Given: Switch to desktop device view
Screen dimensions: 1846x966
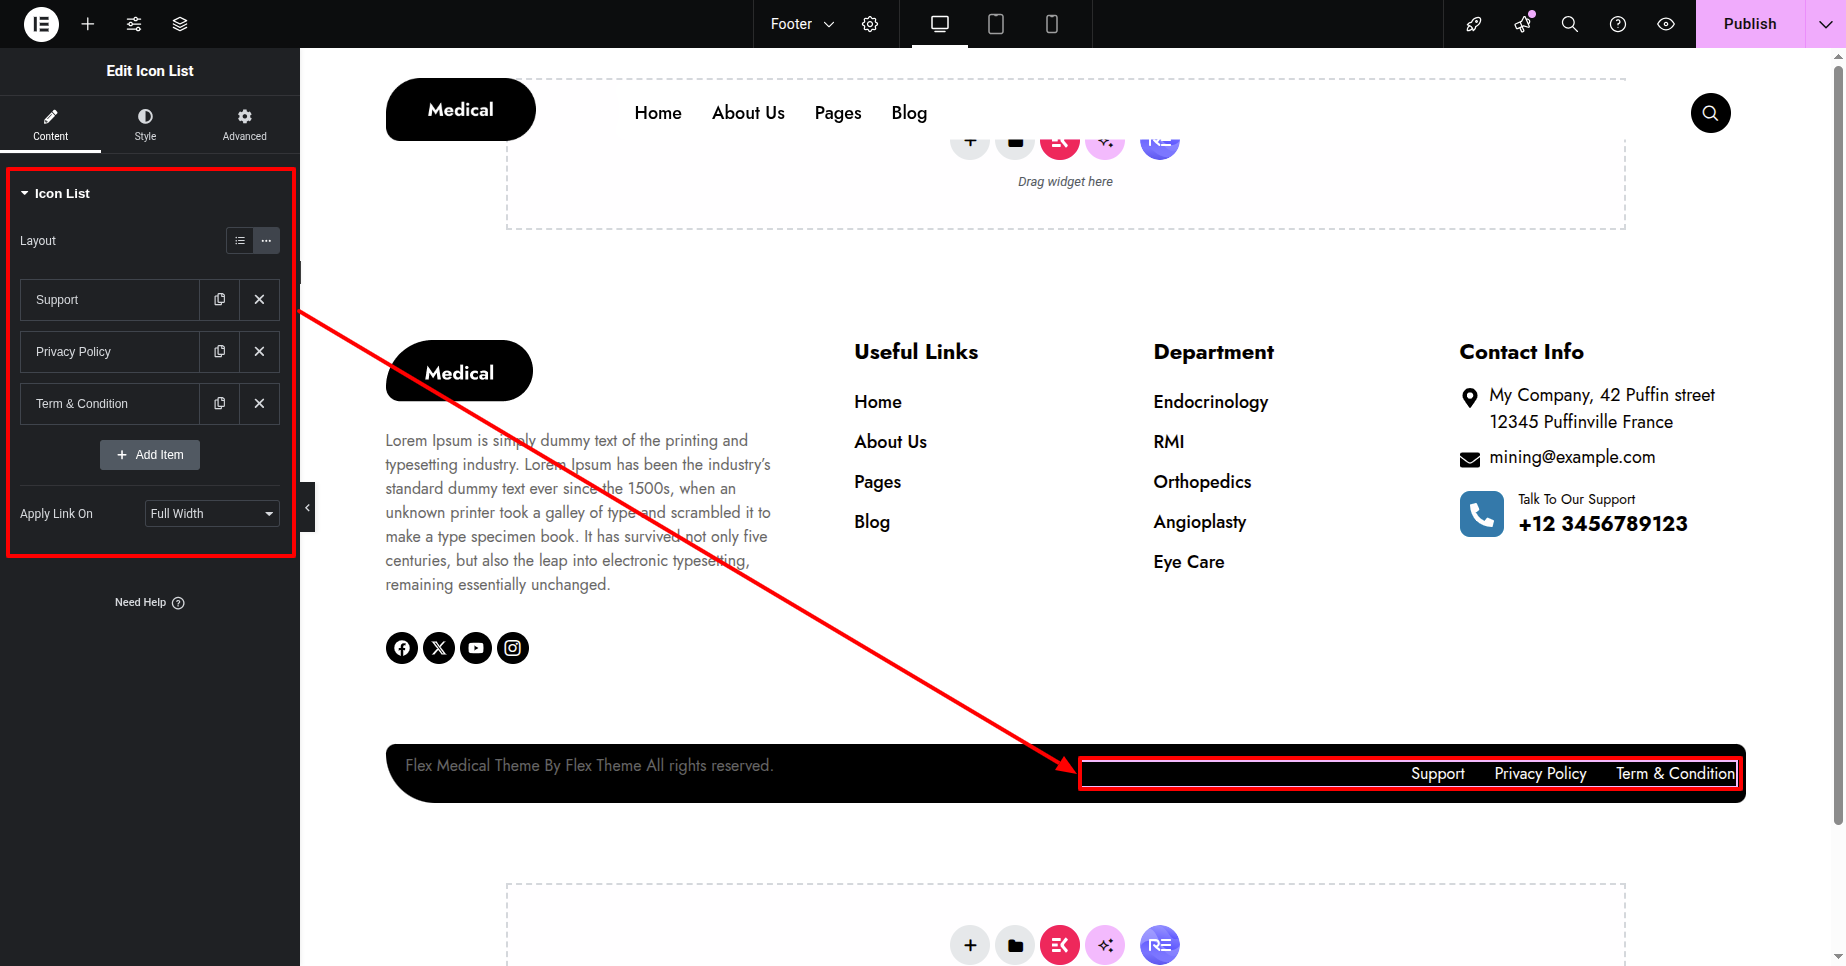Looking at the screenshot, I should 940,24.
